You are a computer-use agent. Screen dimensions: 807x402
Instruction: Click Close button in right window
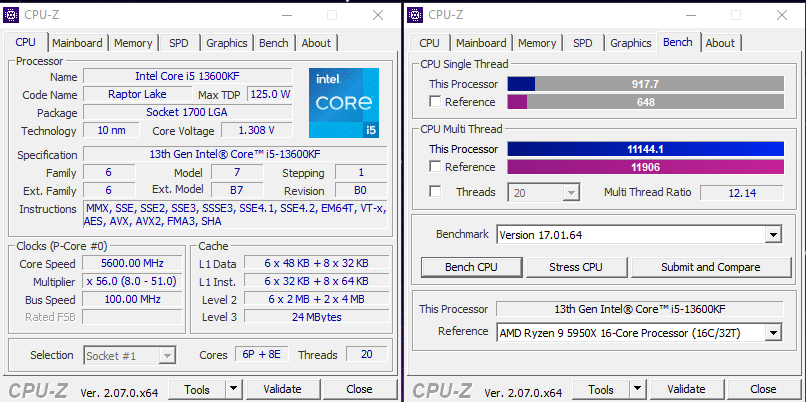763,389
